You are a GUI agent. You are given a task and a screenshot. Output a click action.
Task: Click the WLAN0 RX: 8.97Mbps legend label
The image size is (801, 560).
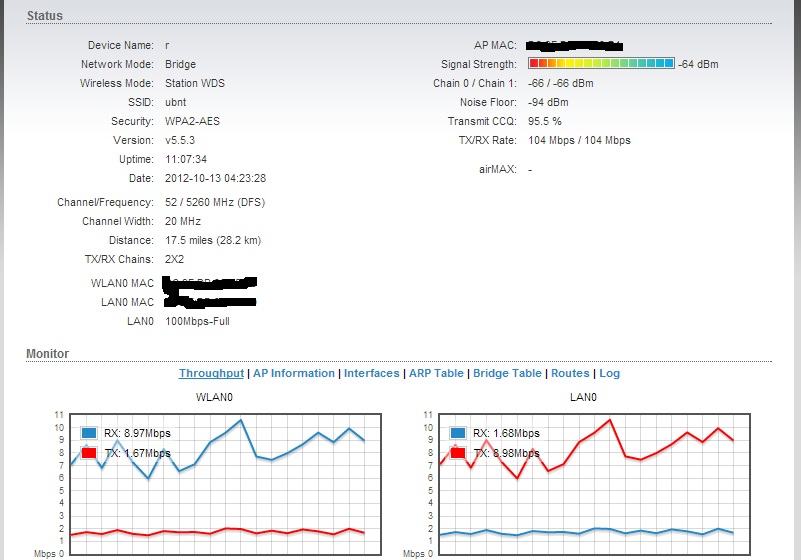(x=137, y=433)
